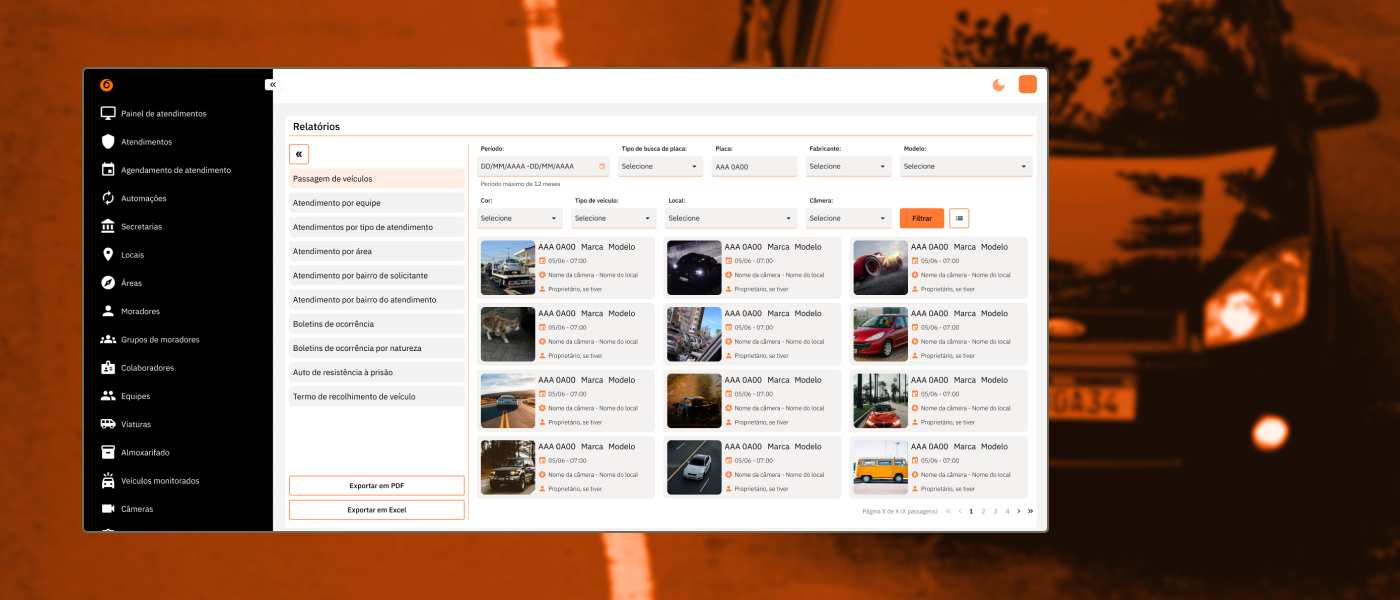Click the orange app logo in sidebar
Image resolution: width=1400 pixels, height=600 pixels.
[x=107, y=85]
